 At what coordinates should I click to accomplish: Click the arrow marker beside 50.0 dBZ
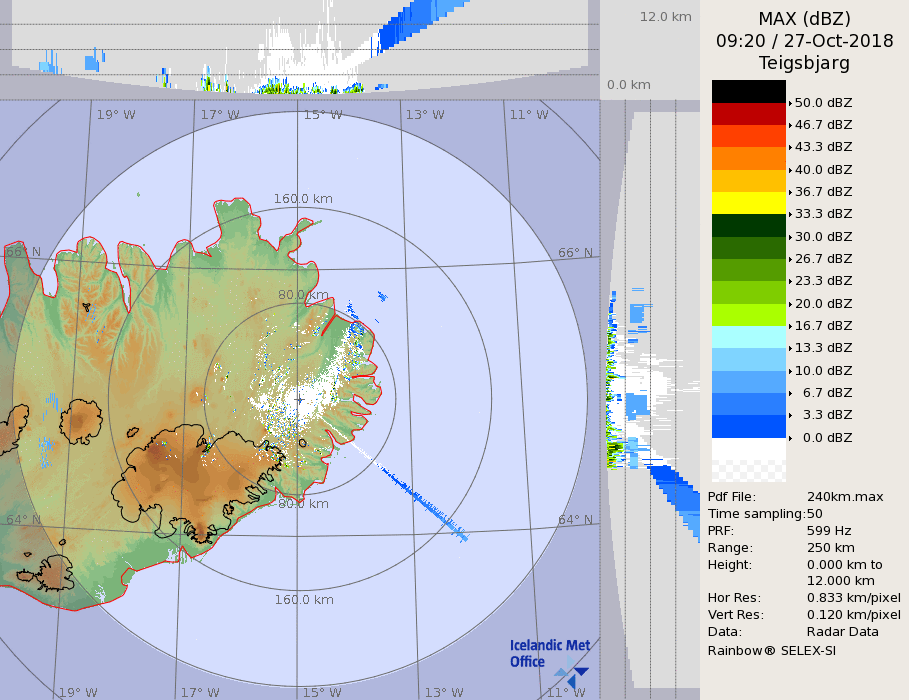(790, 103)
